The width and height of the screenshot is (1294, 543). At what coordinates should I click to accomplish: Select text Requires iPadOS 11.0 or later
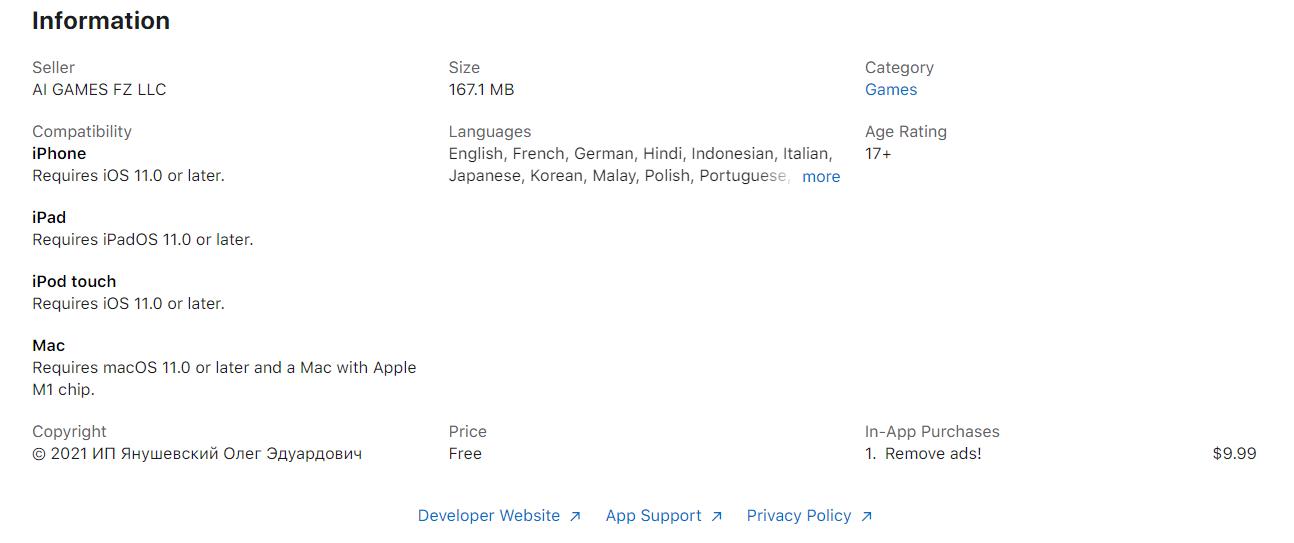pos(142,239)
